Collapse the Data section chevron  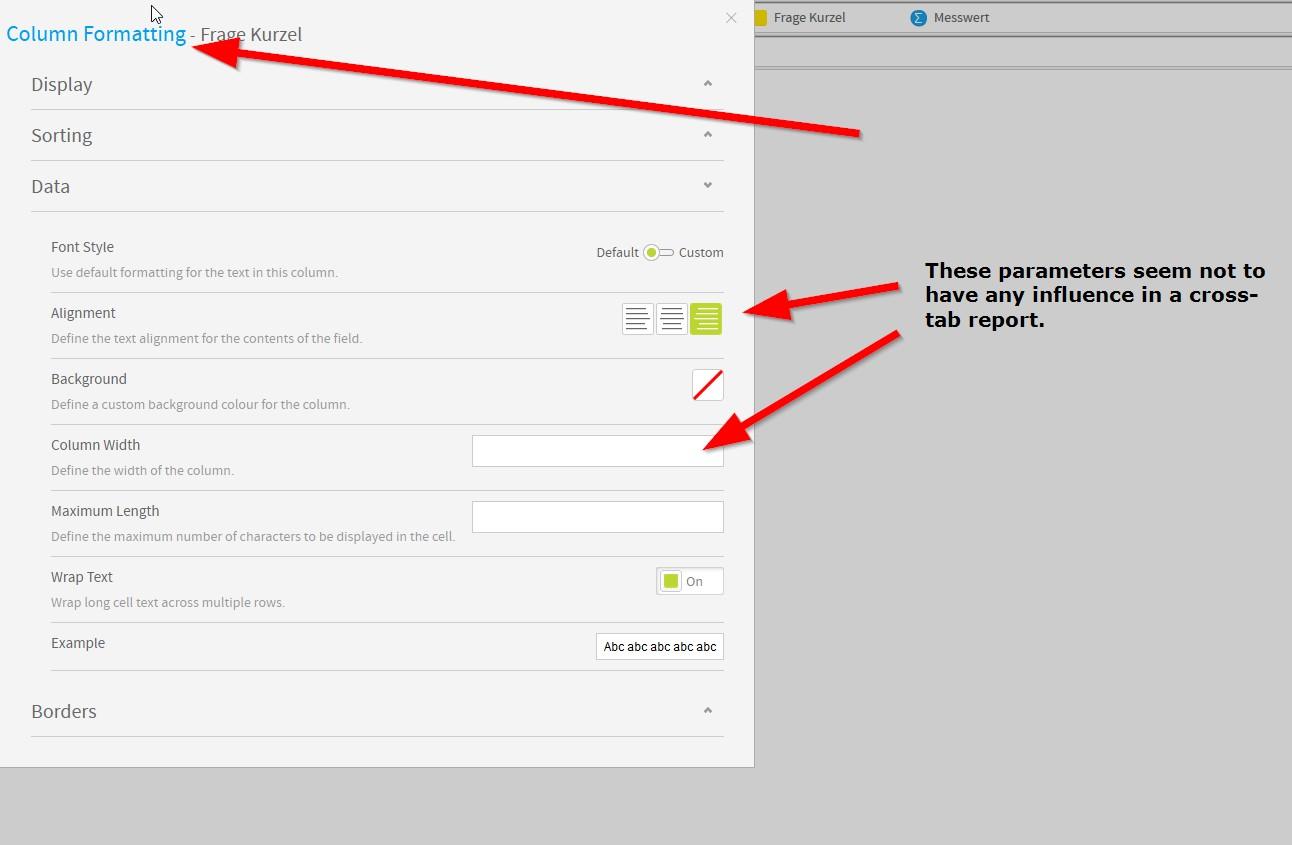[x=708, y=186]
